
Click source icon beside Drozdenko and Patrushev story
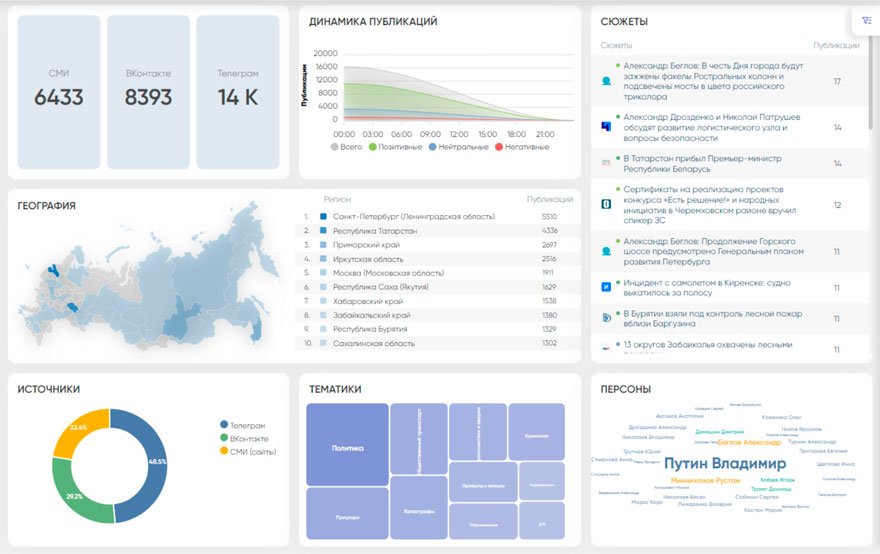606,127
